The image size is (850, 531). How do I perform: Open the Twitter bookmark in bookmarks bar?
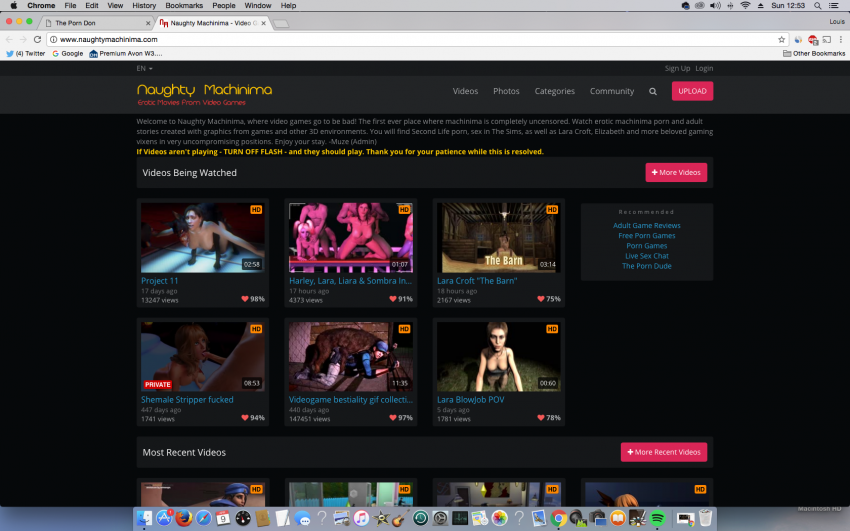click(25, 53)
